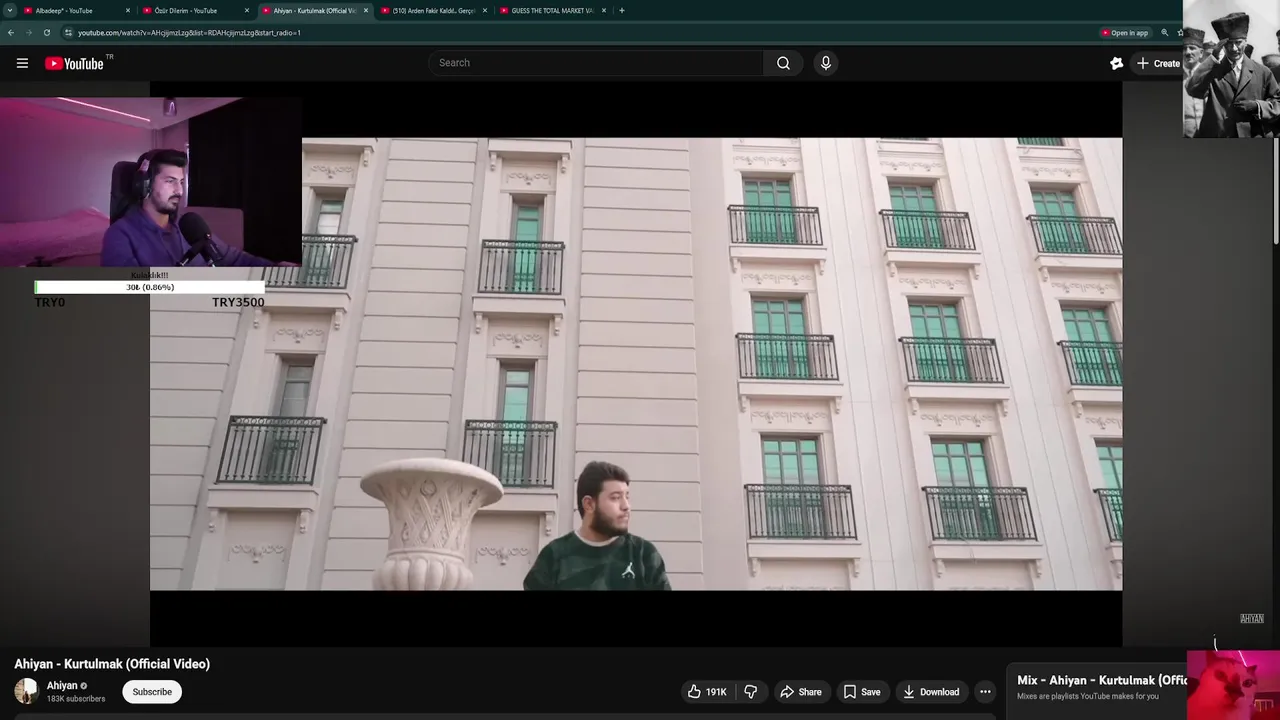
Task: Click the search magnifier button
Action: 783,63
